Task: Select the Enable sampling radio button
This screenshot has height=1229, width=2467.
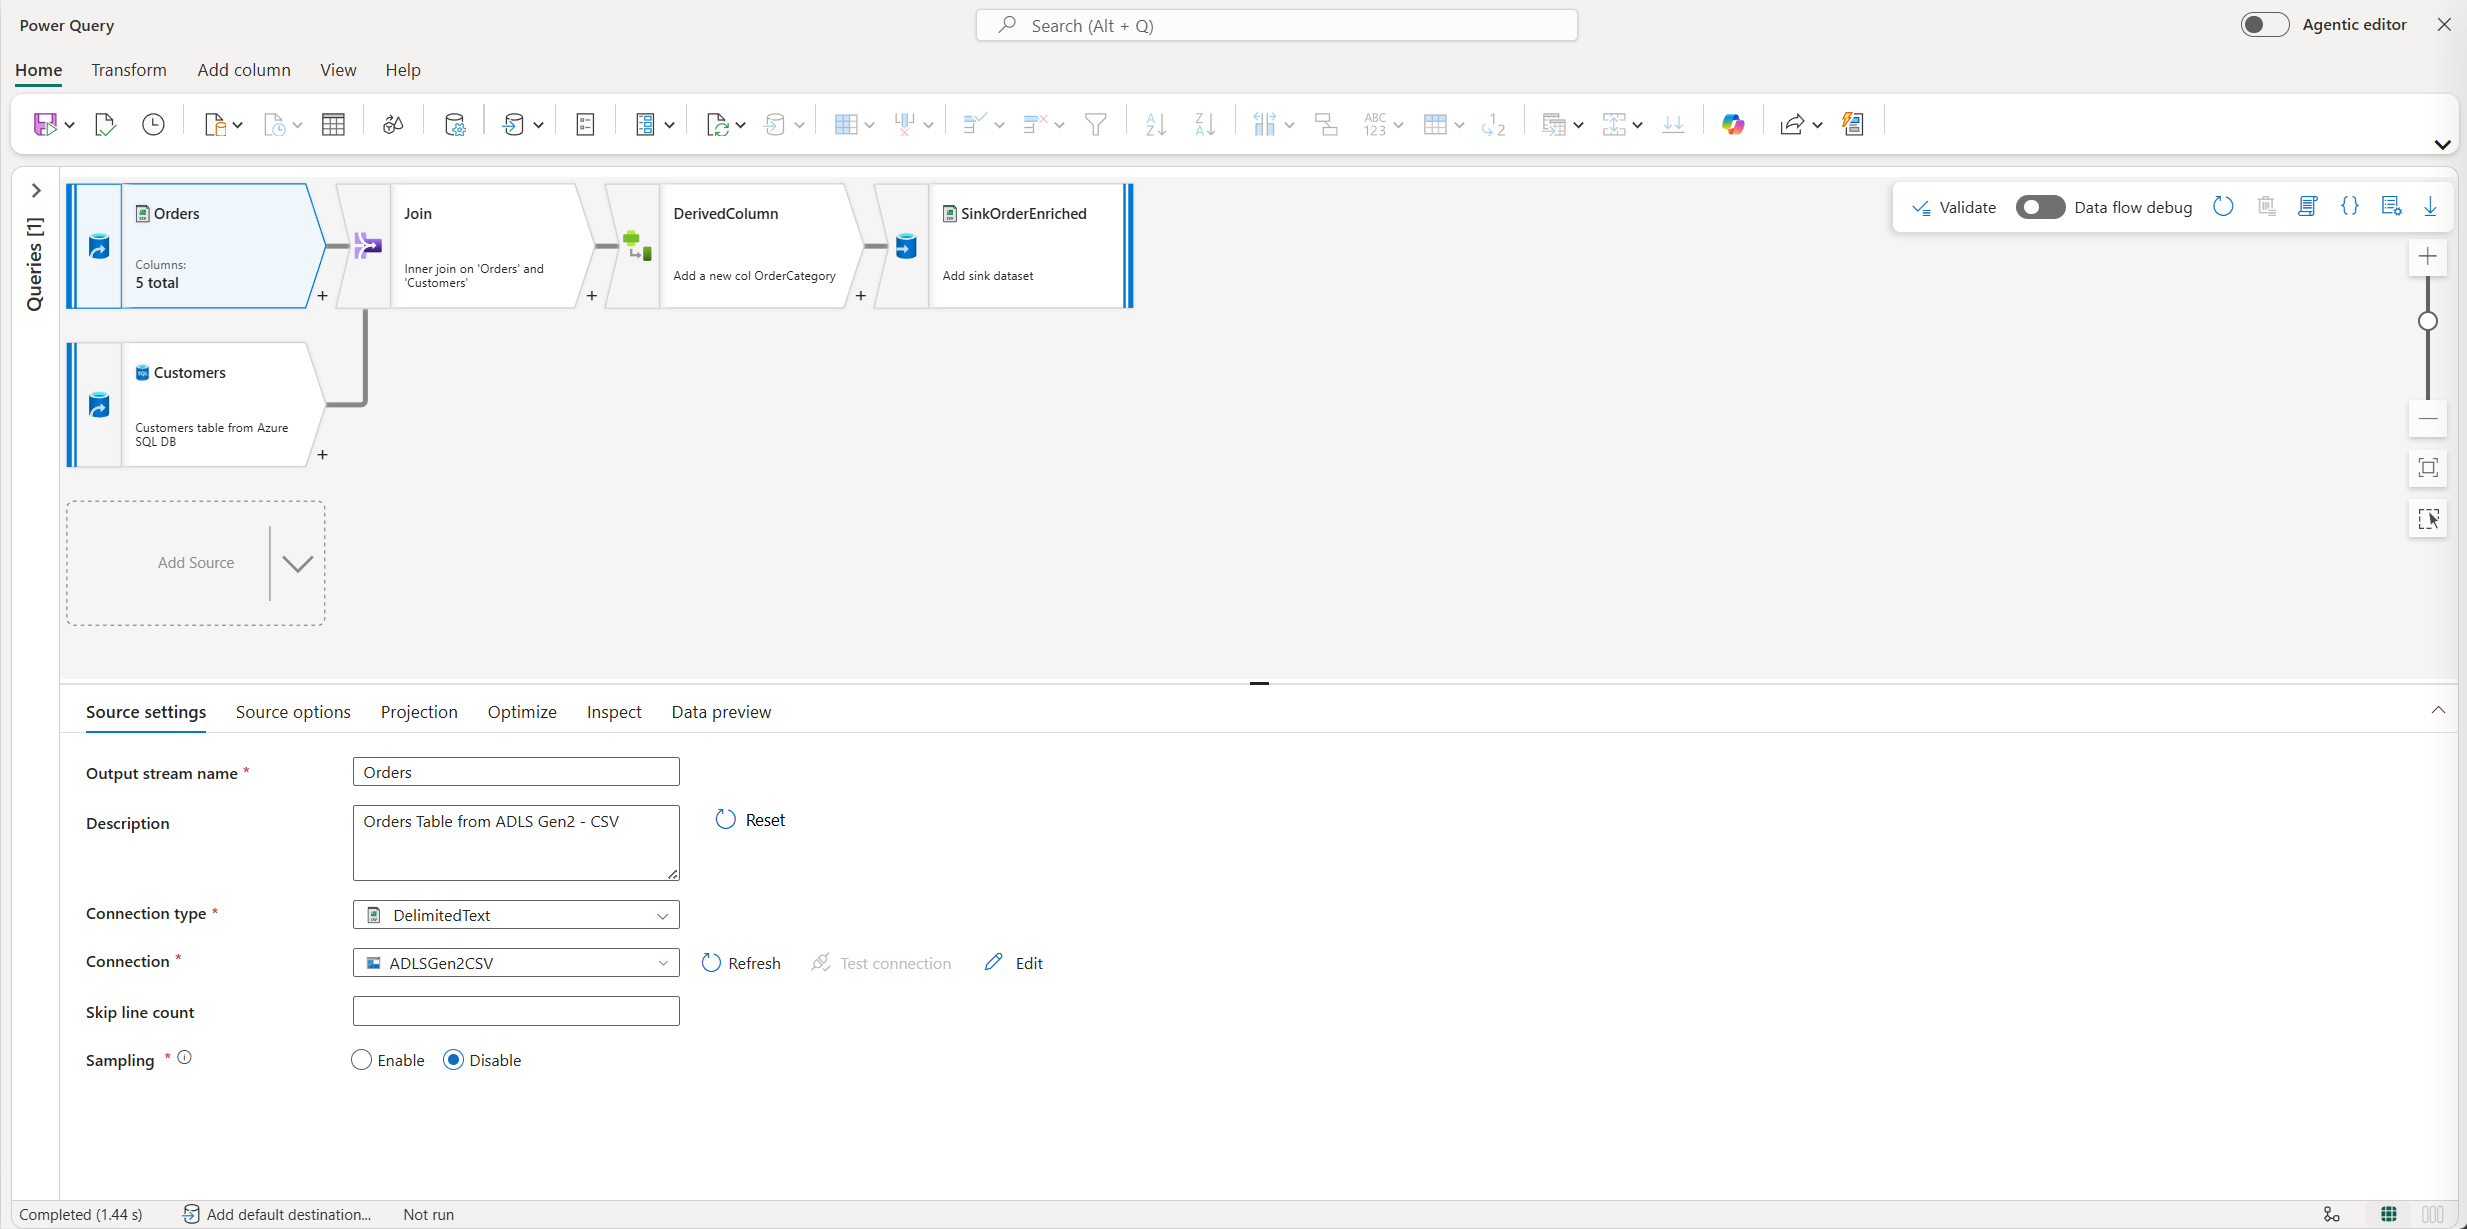Action: 361,1060
